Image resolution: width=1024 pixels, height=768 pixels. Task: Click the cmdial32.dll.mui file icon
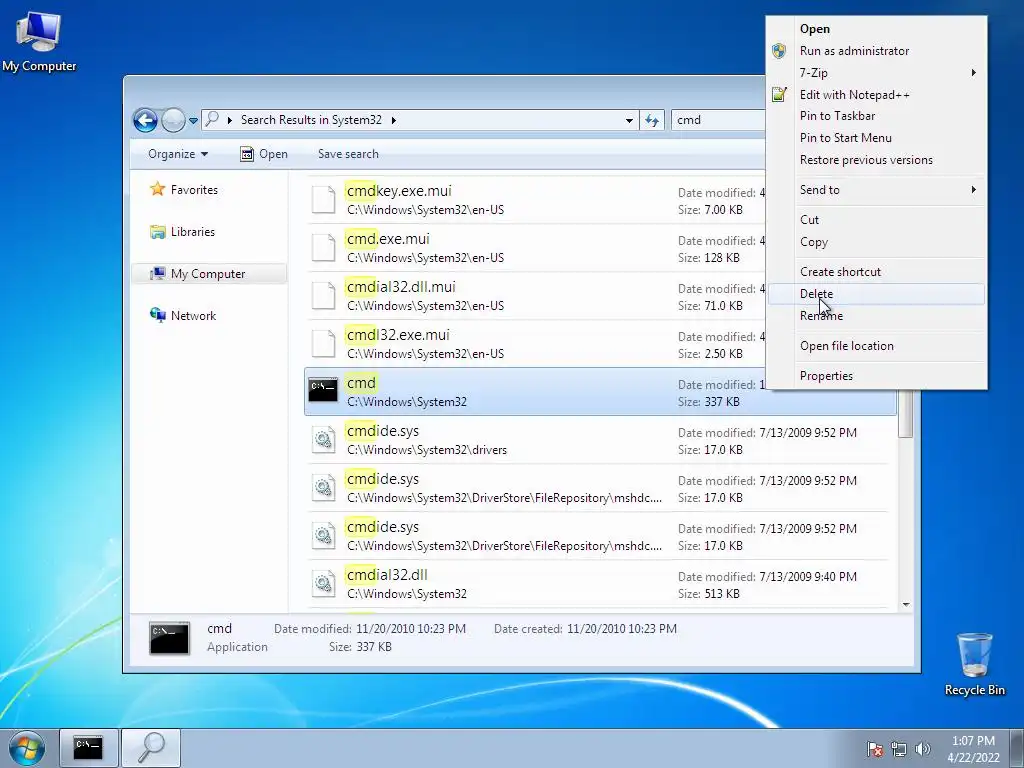coord(323,296)
